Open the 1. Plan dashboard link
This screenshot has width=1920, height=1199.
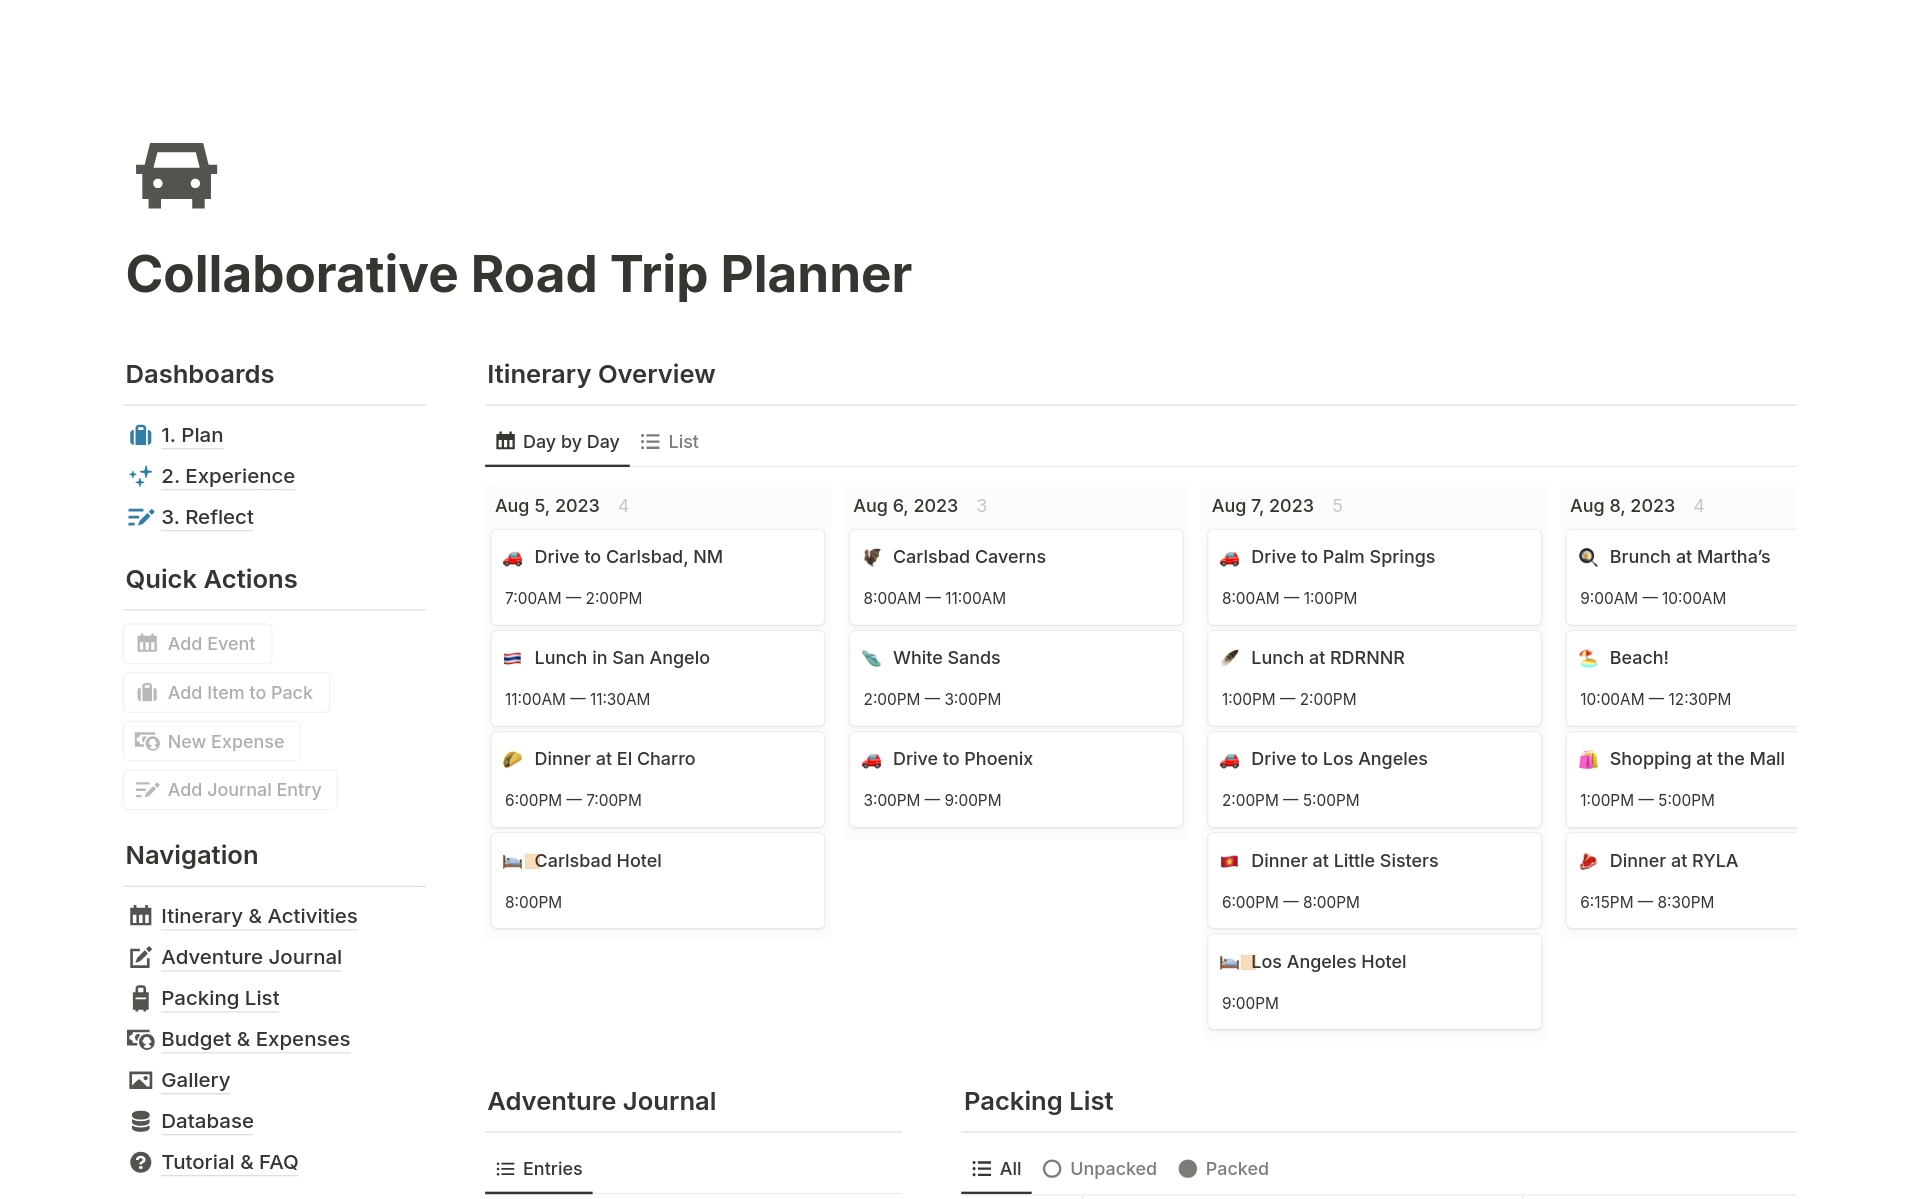click(192, 435)
